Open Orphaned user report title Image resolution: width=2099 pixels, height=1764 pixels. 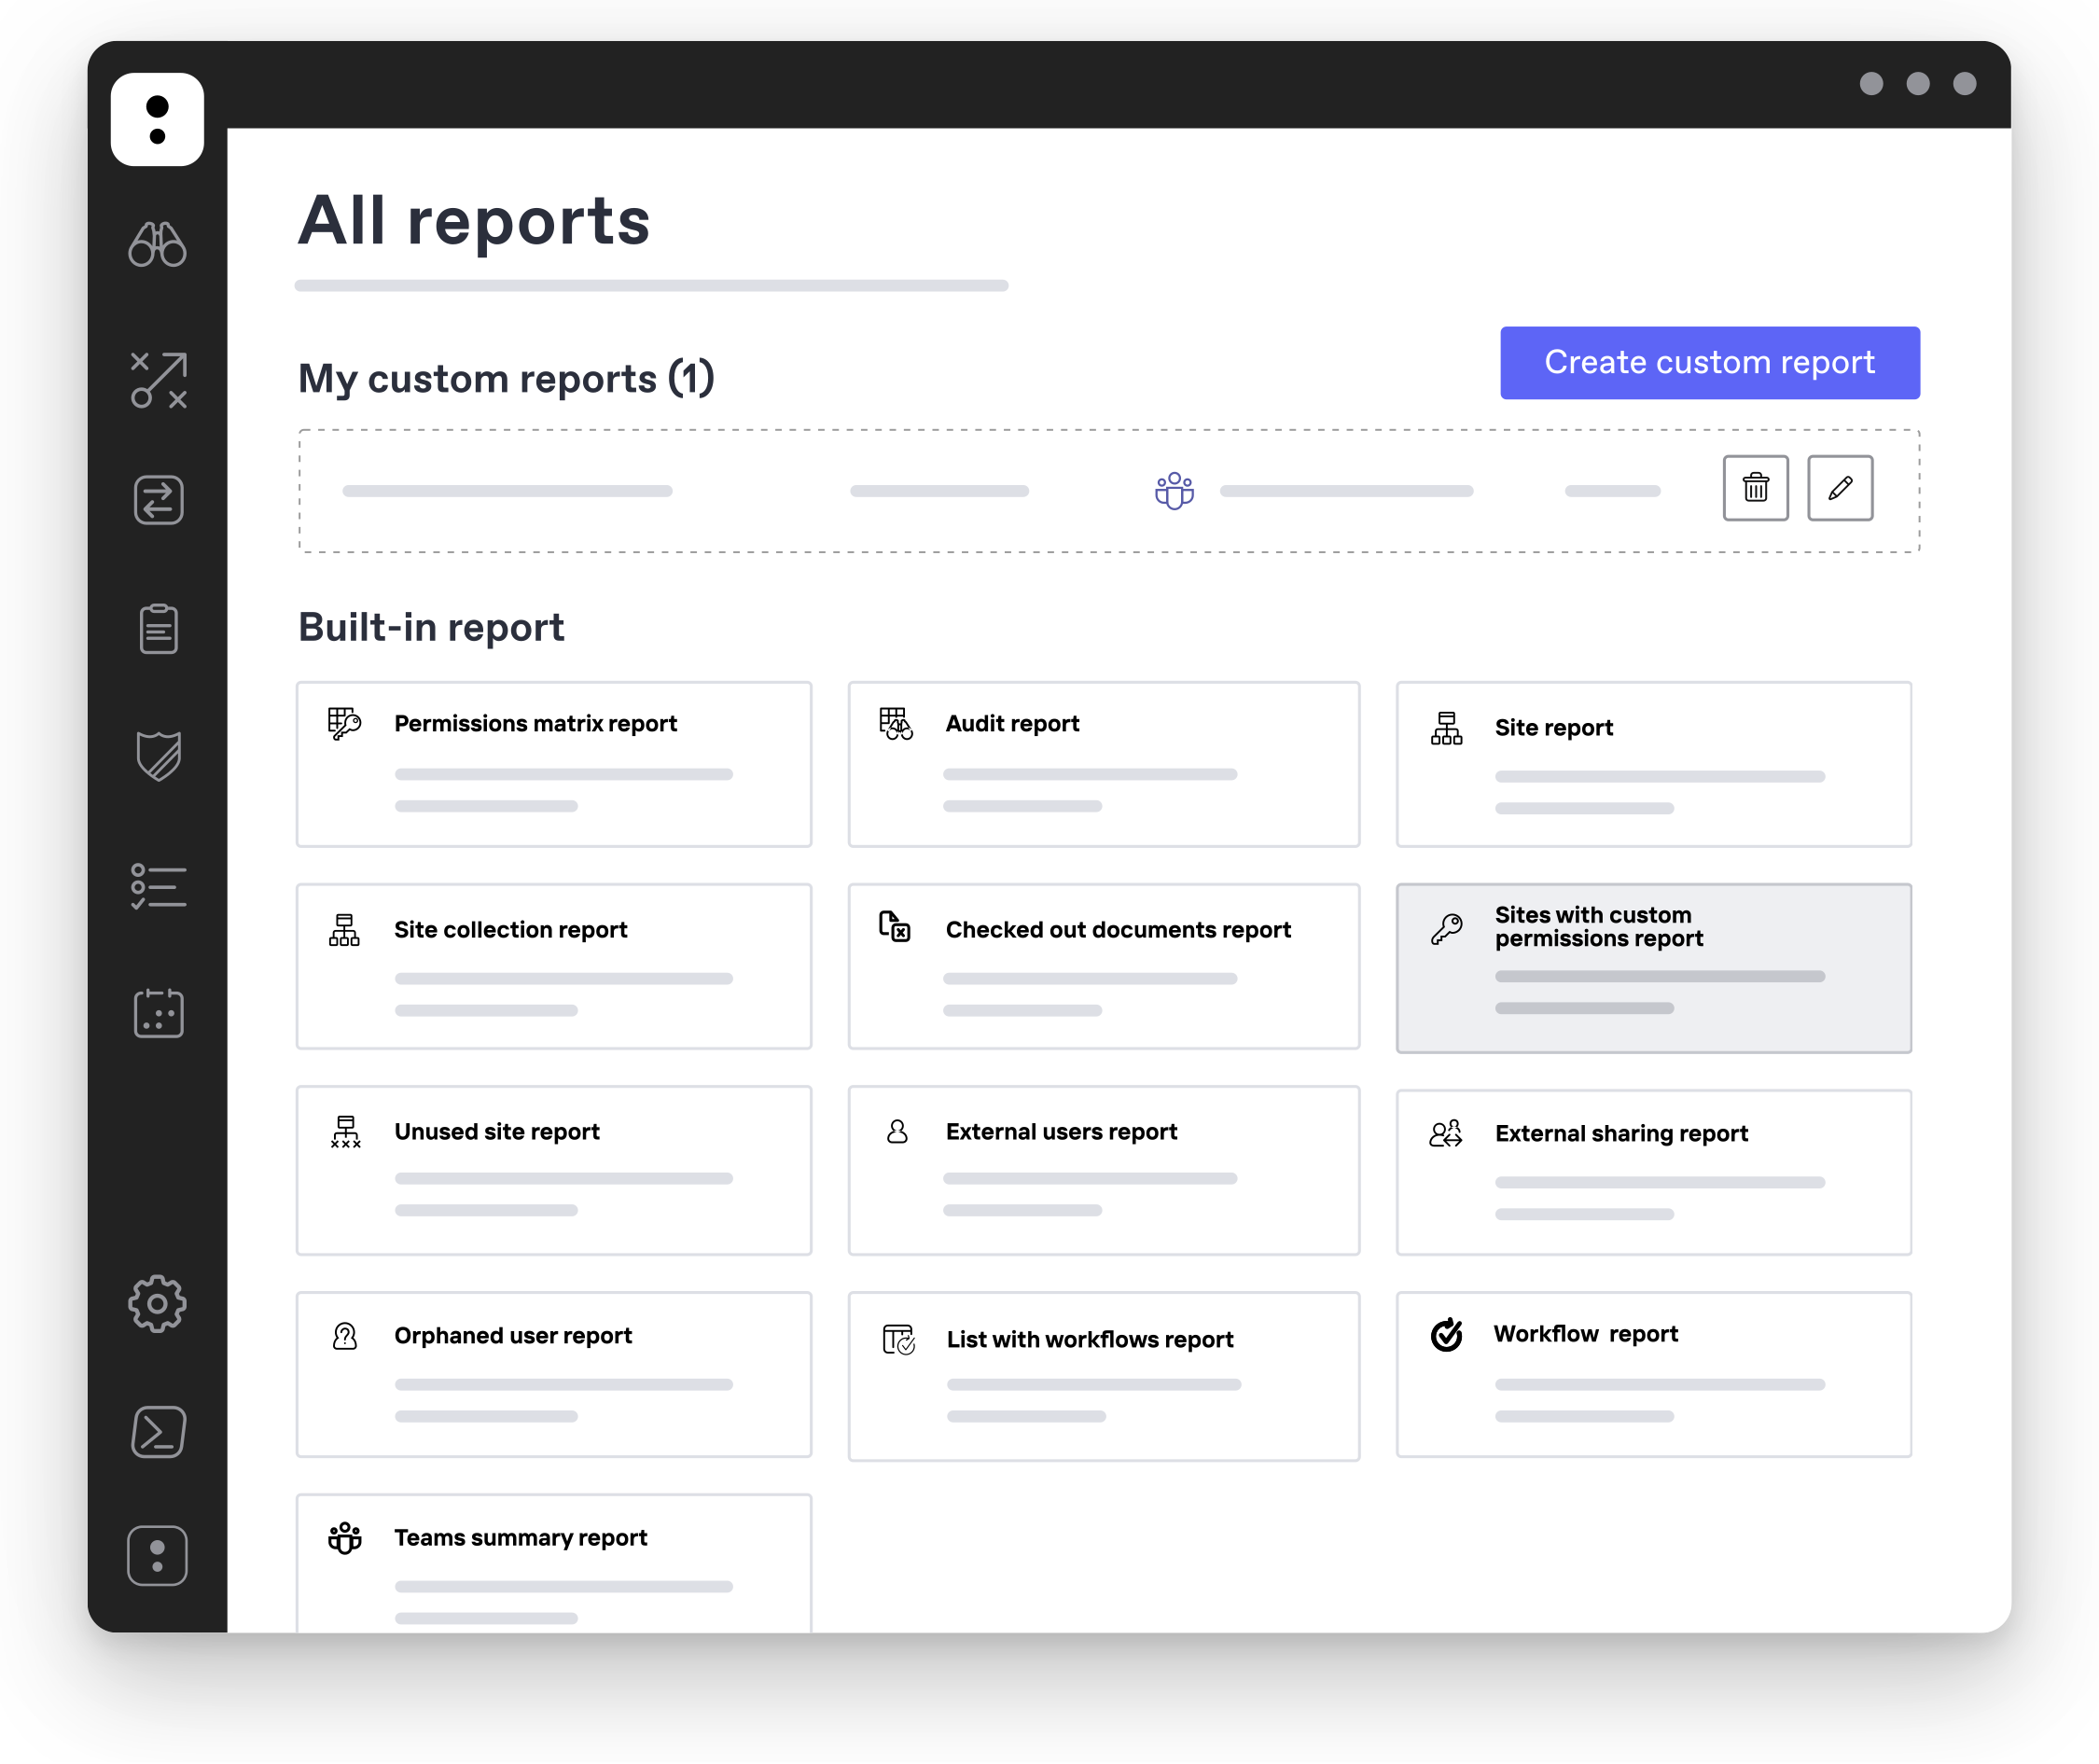(x=512, y=1335)
